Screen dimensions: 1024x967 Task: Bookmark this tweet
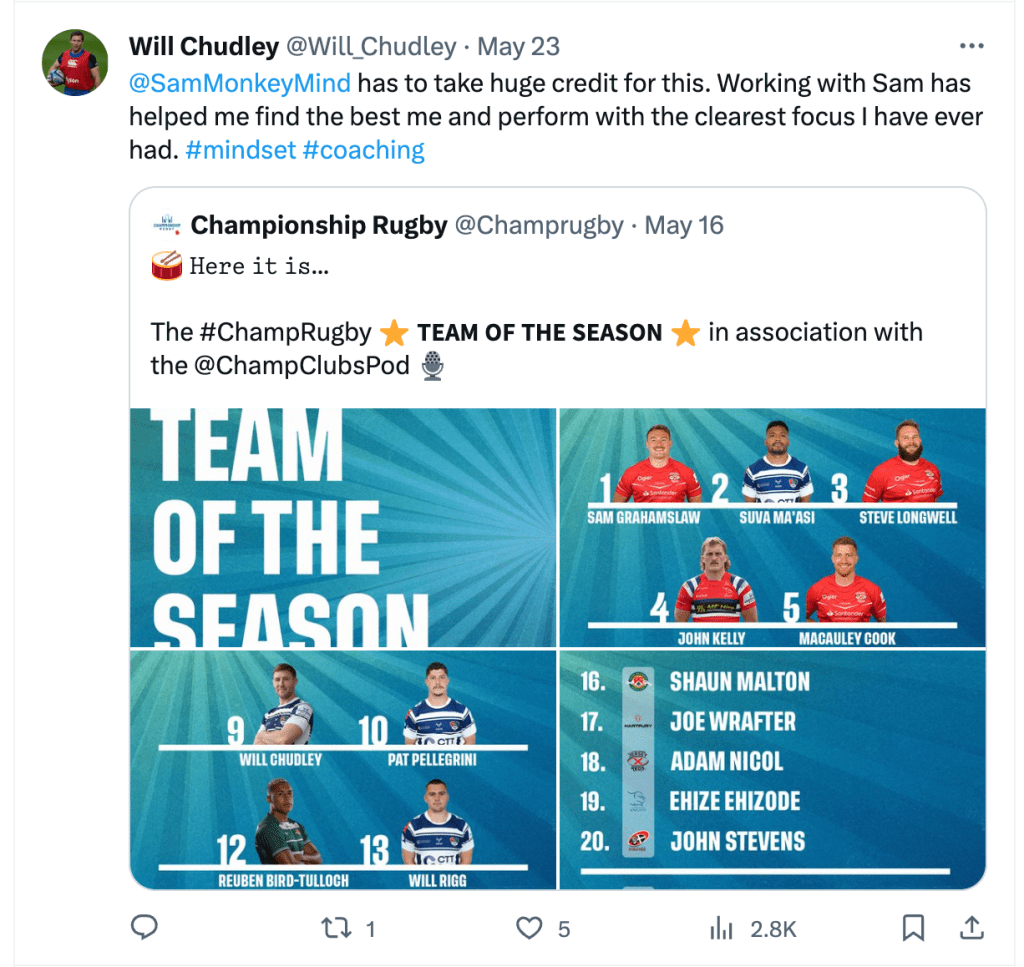click(x=913, y=928)
